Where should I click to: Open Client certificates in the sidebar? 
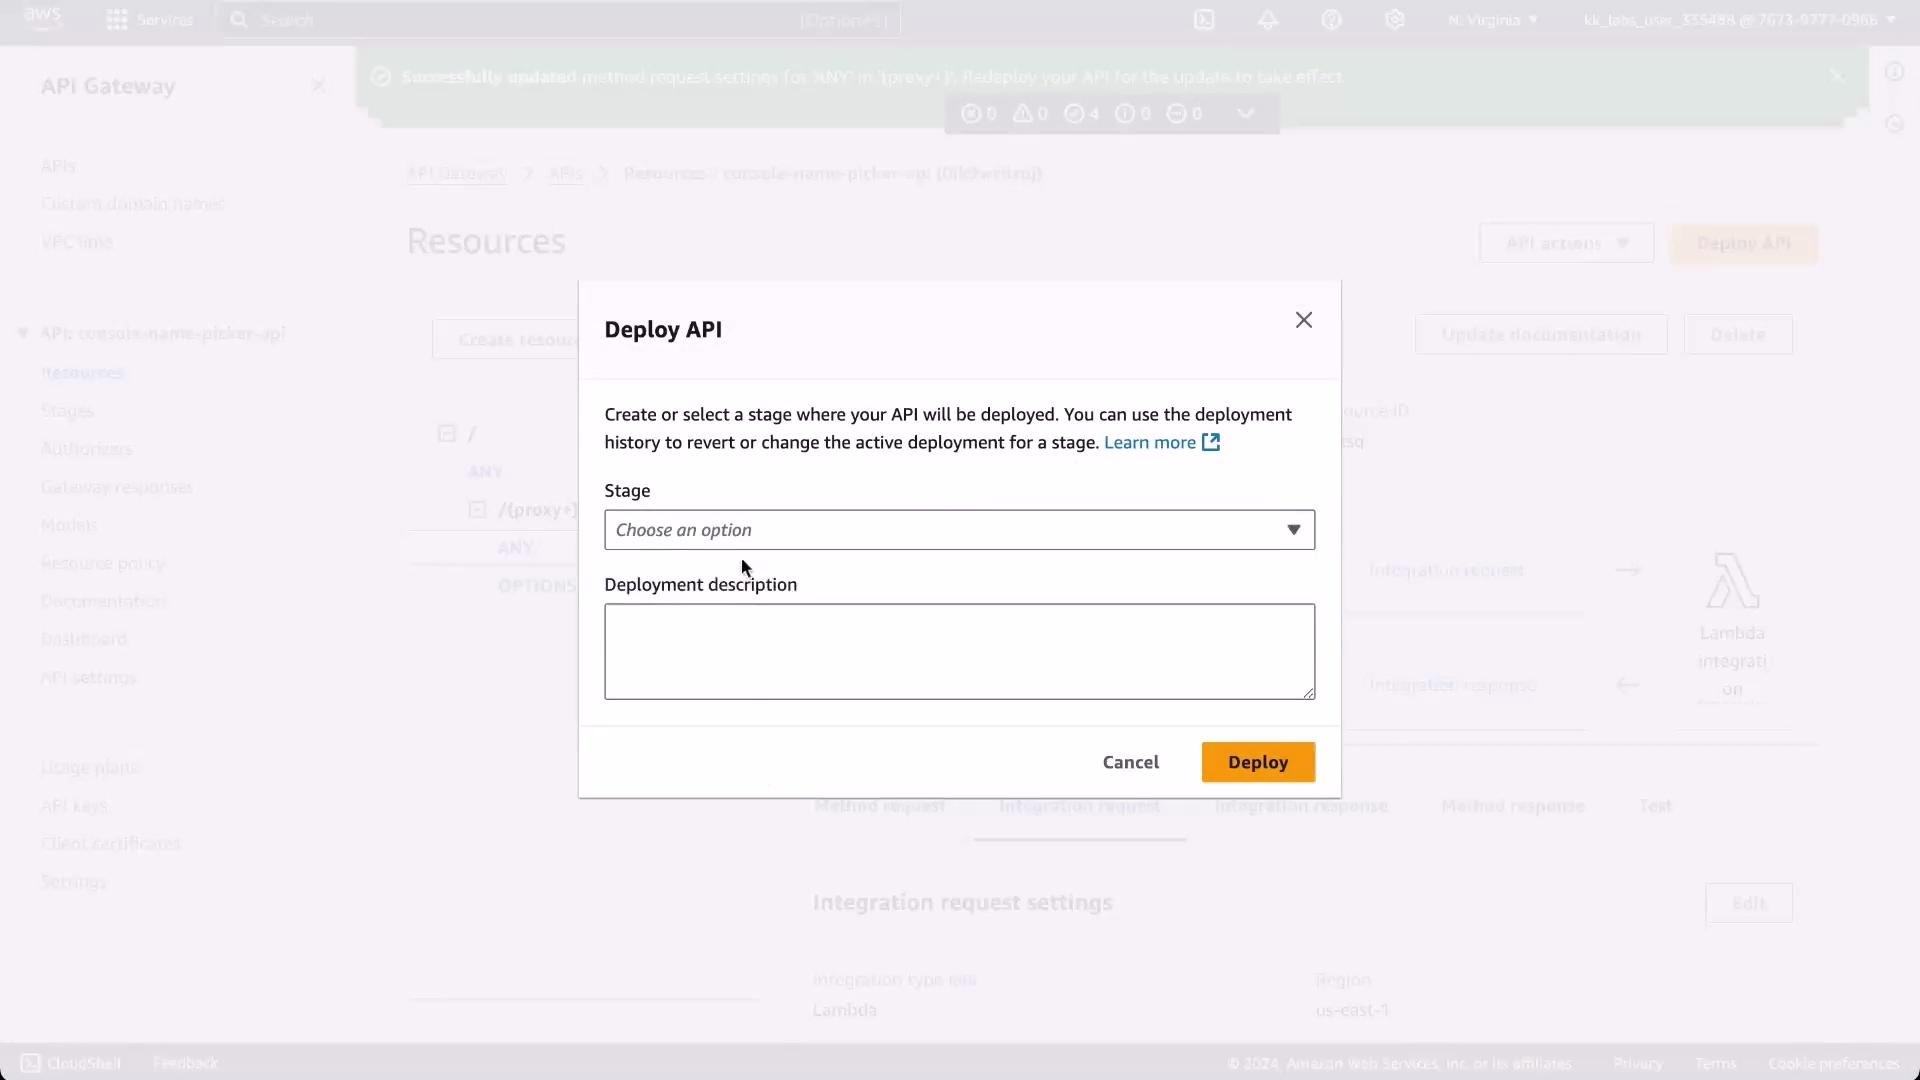coord(111,844)
